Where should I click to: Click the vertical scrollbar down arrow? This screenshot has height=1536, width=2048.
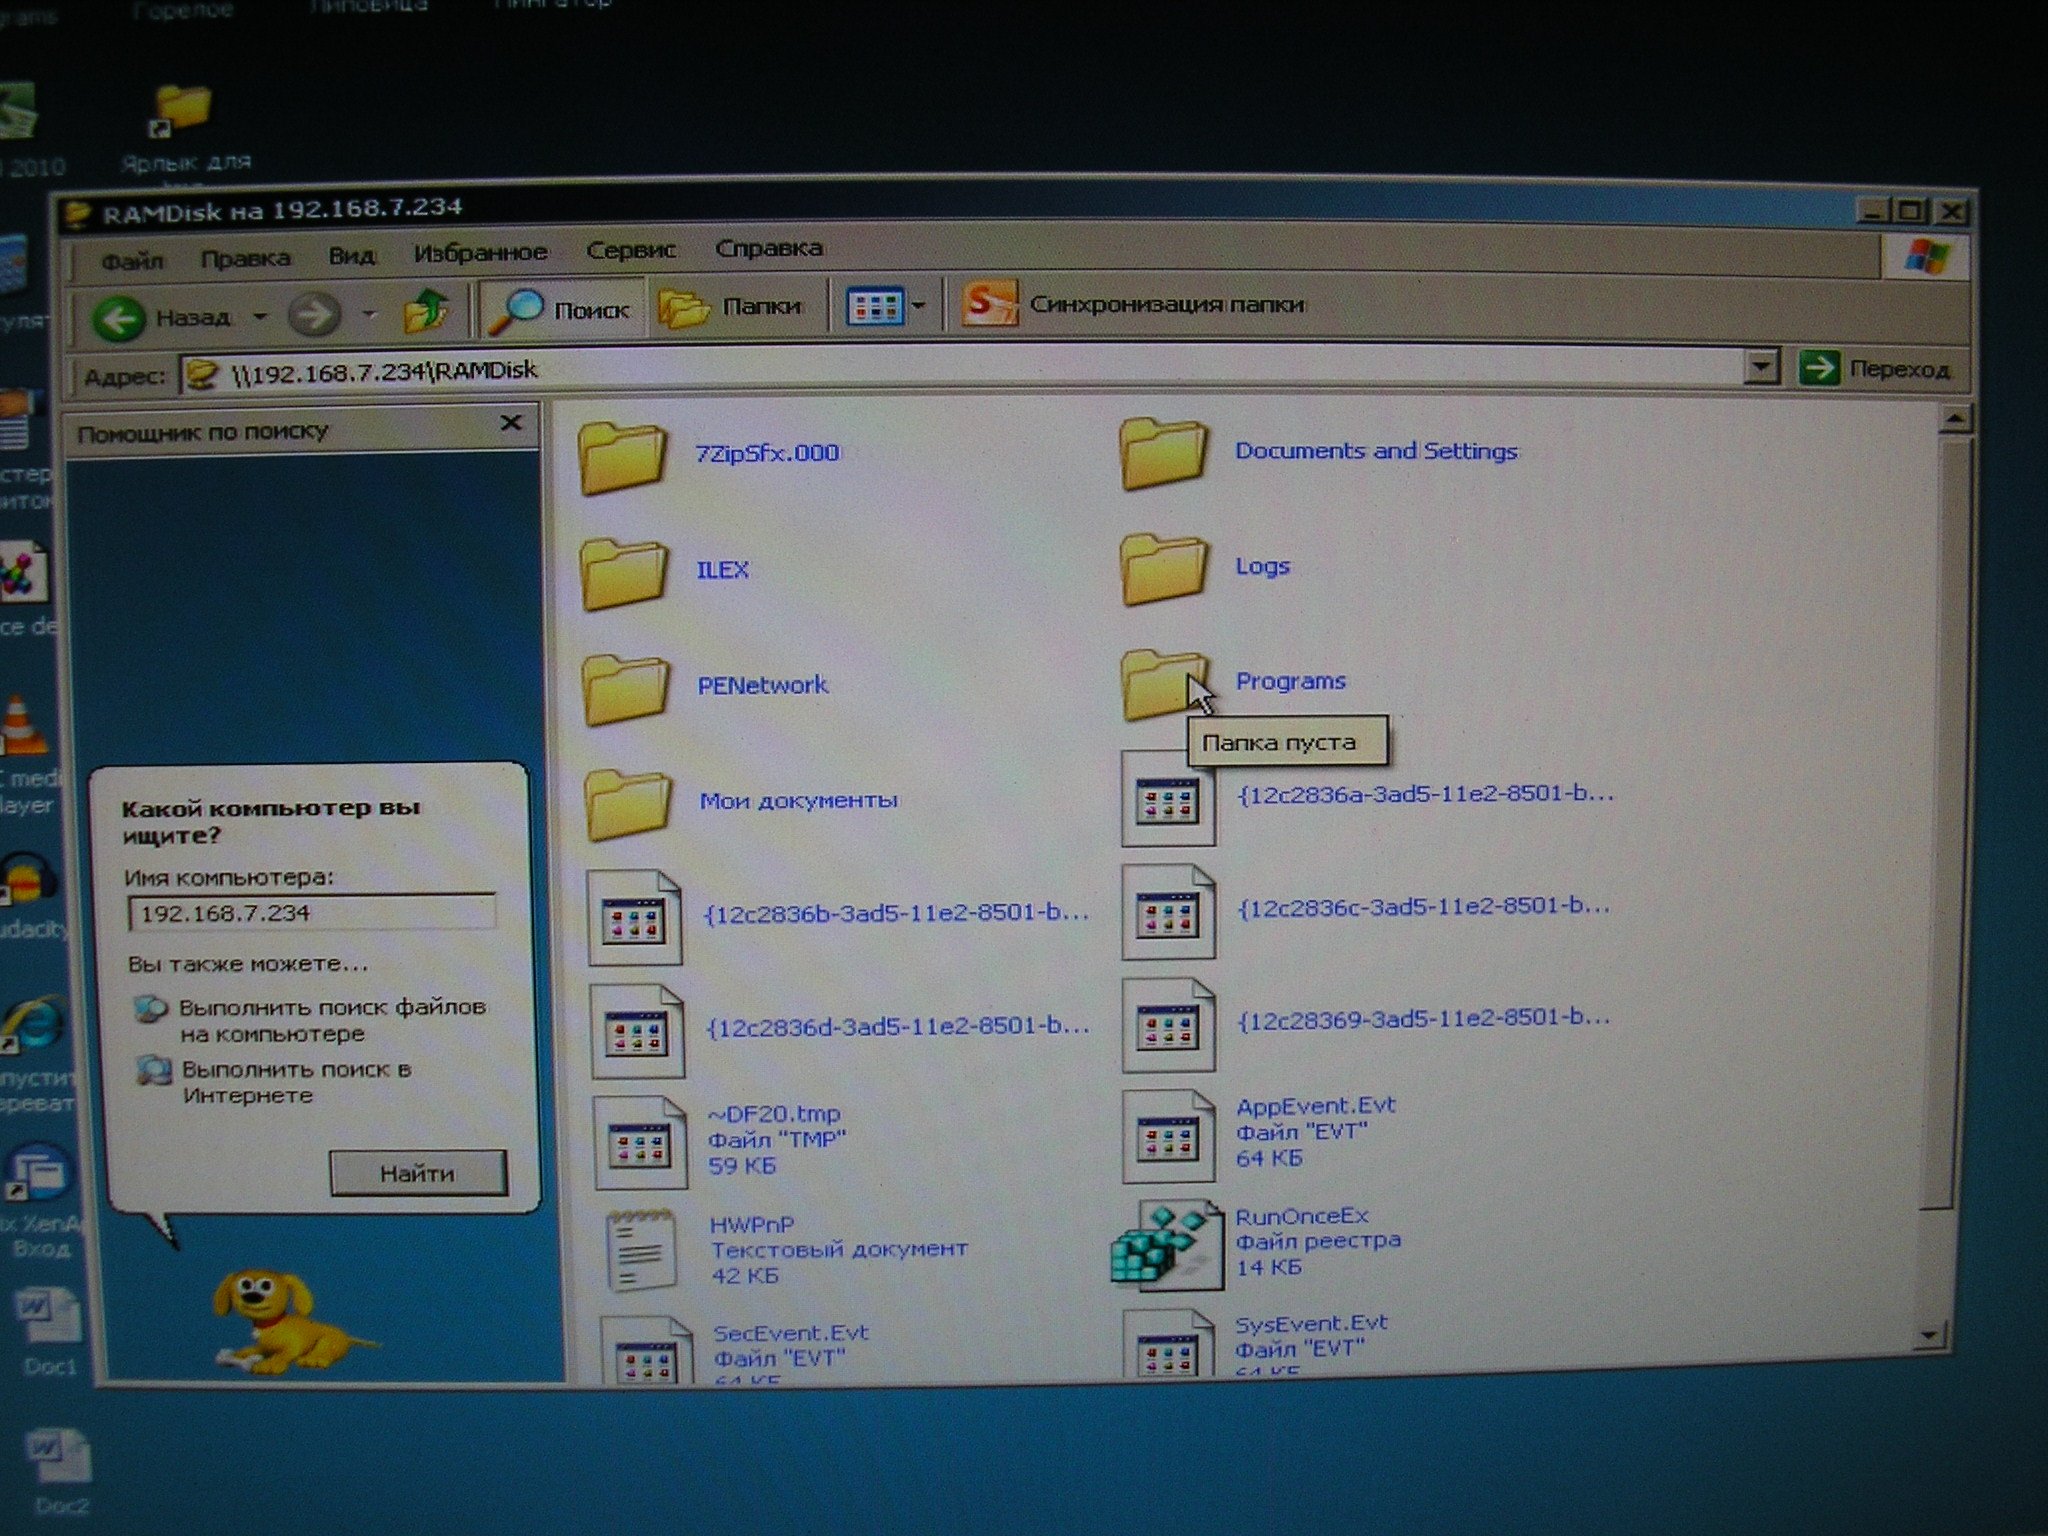(x=1930, y=1336)
